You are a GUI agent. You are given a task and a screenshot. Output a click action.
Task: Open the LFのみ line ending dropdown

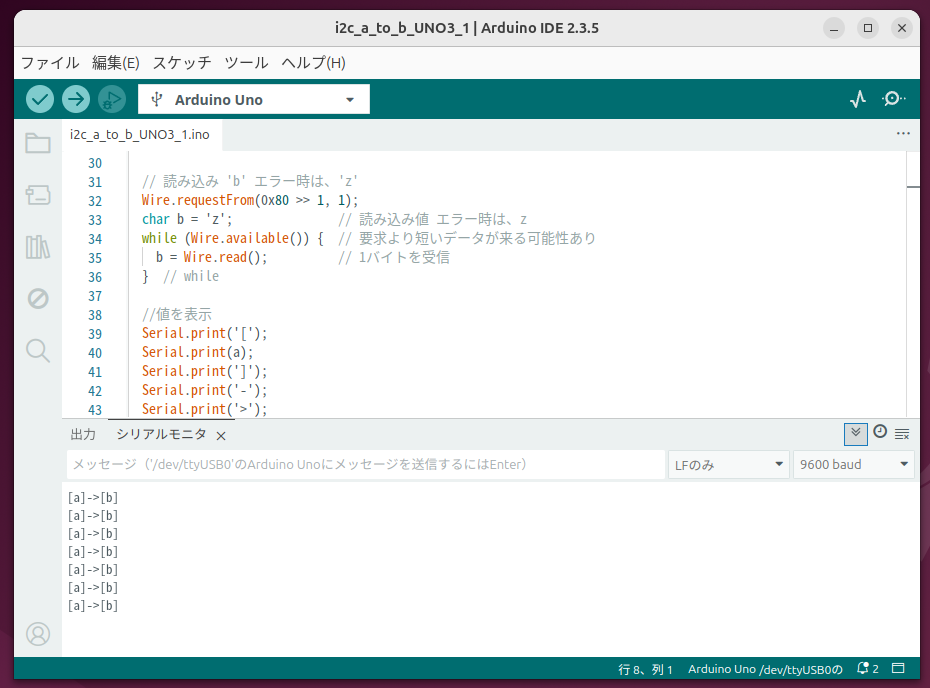tap(728, 464)
